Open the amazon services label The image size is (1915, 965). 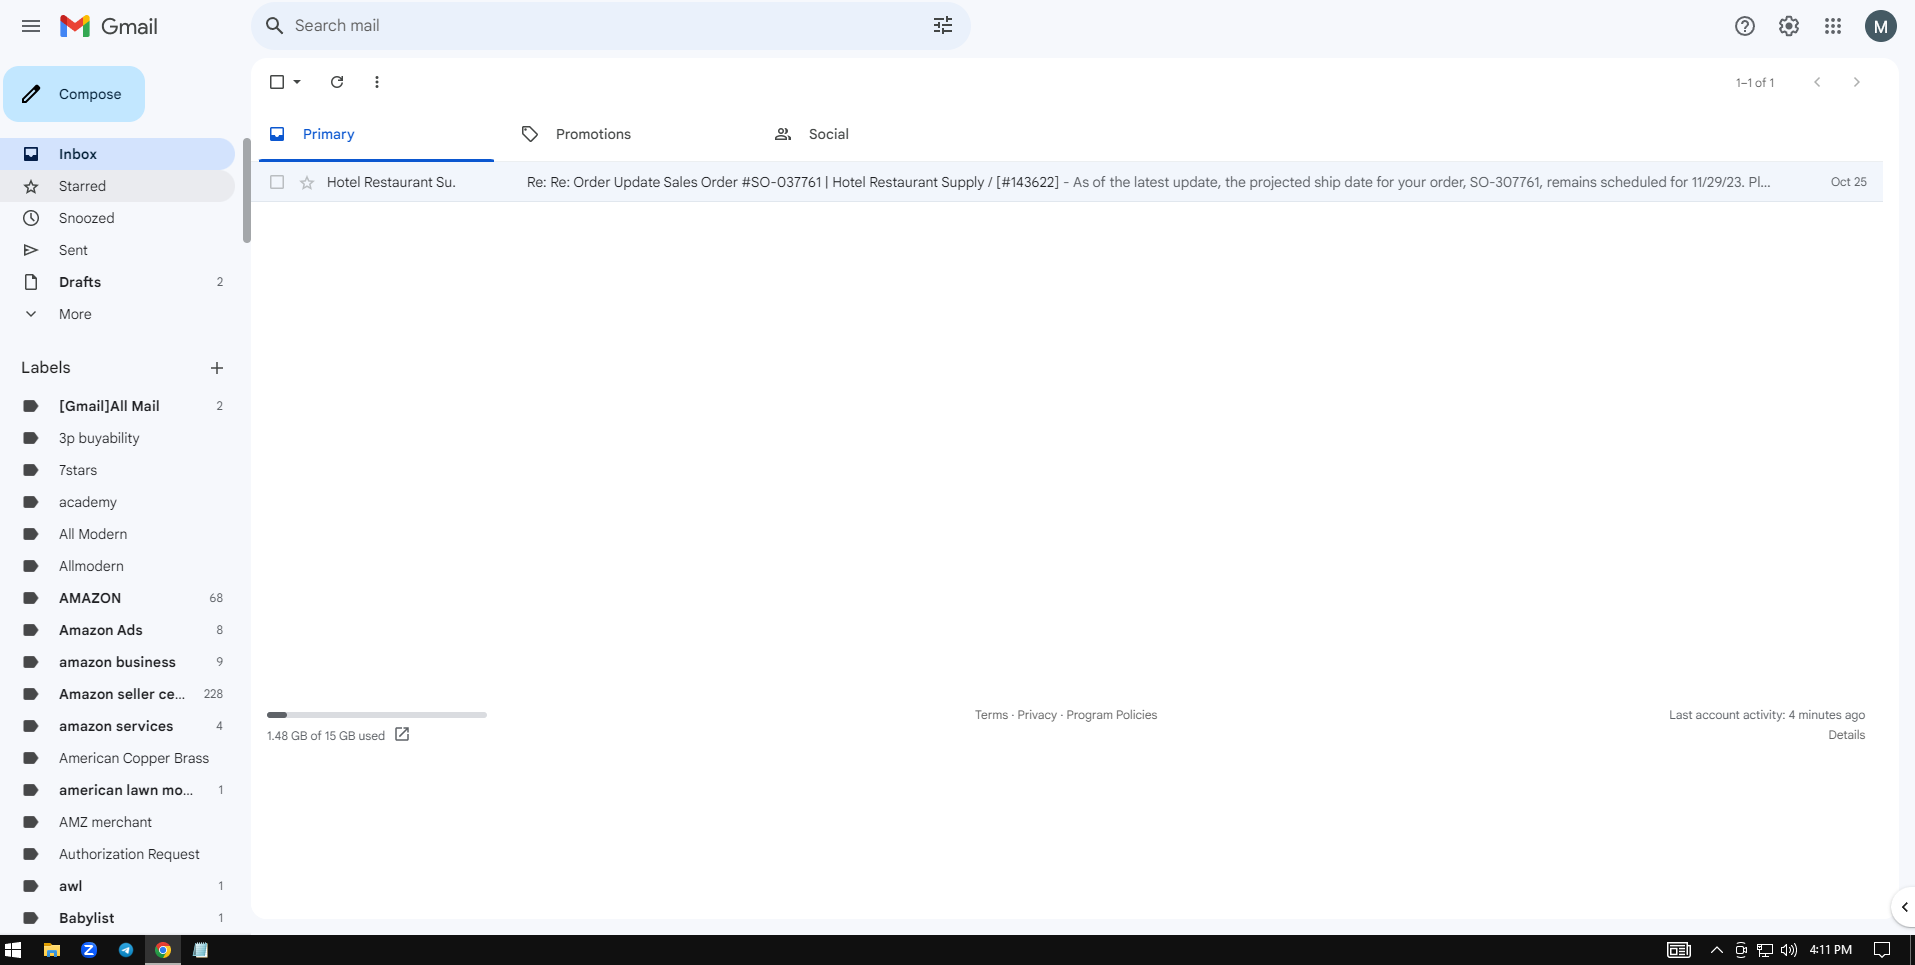coord(118,726)
